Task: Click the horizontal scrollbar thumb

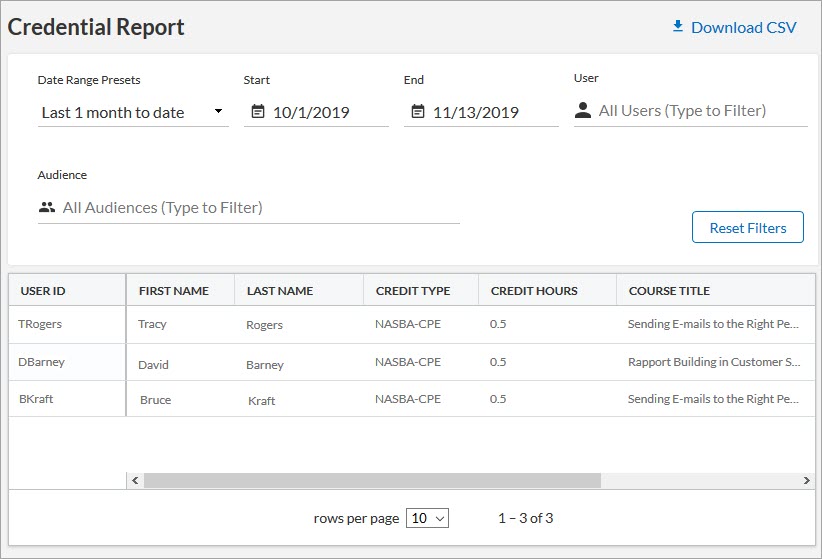Action: 372,481
